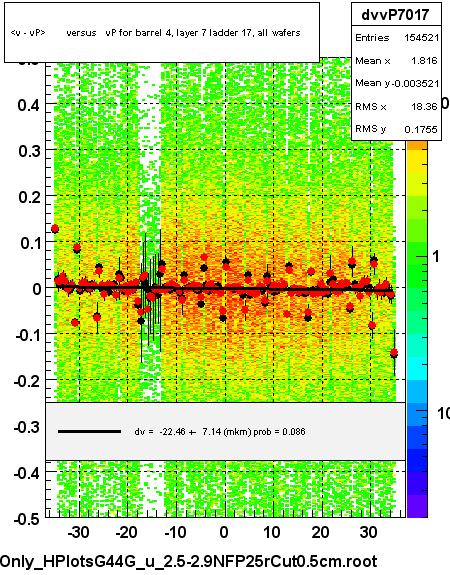This screenshot has width=450, height=575.
Task: Click the yellow band of the color palette
Action: (417, 161)
